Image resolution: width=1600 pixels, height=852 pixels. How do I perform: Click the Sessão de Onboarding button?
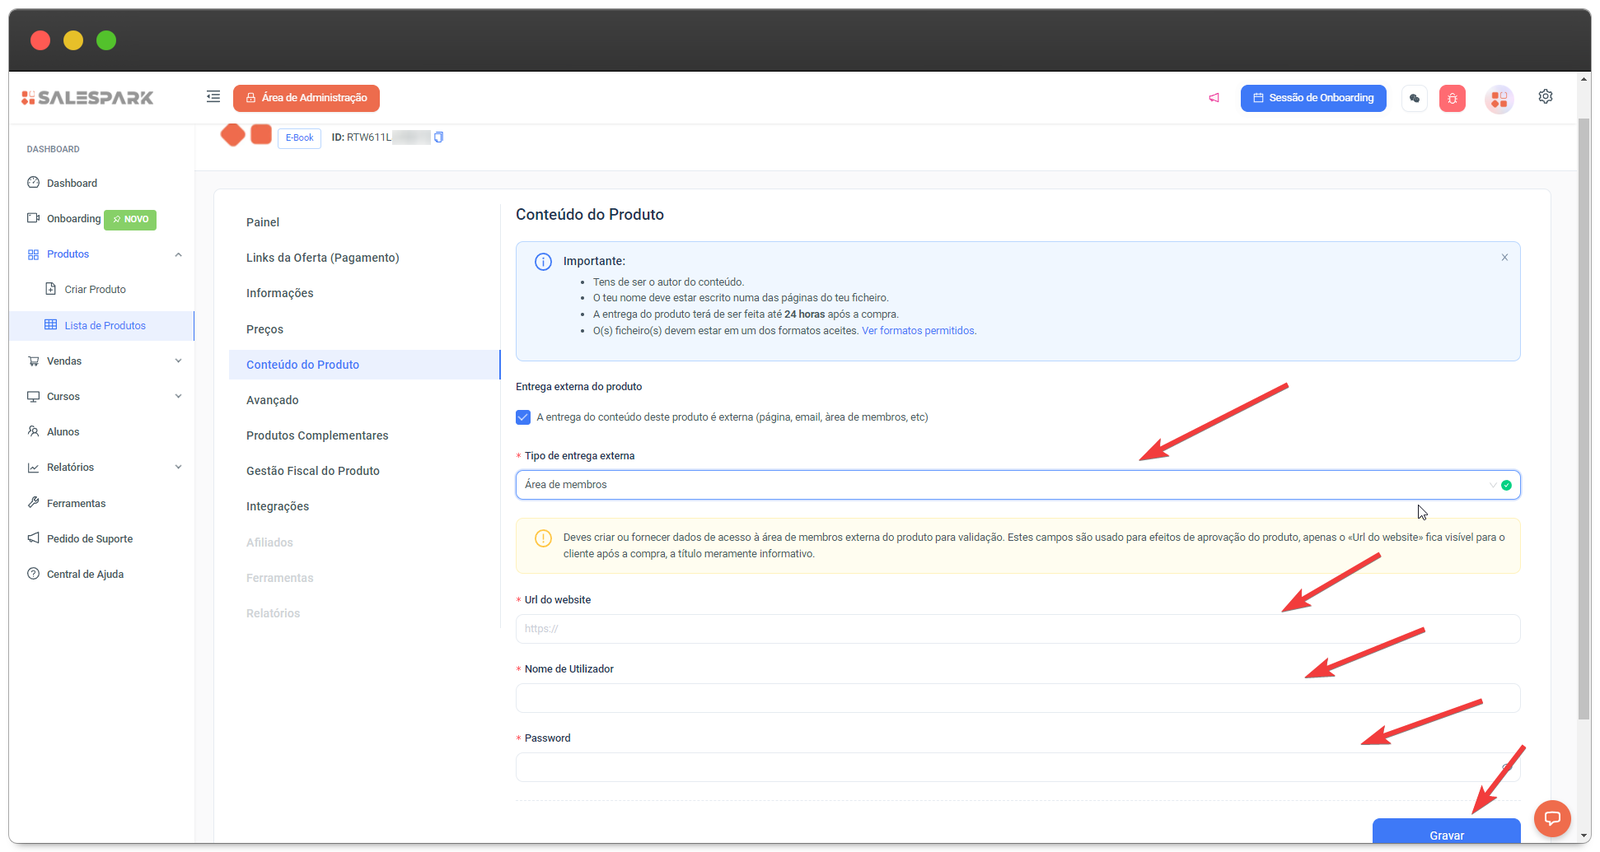[1312, 98]
